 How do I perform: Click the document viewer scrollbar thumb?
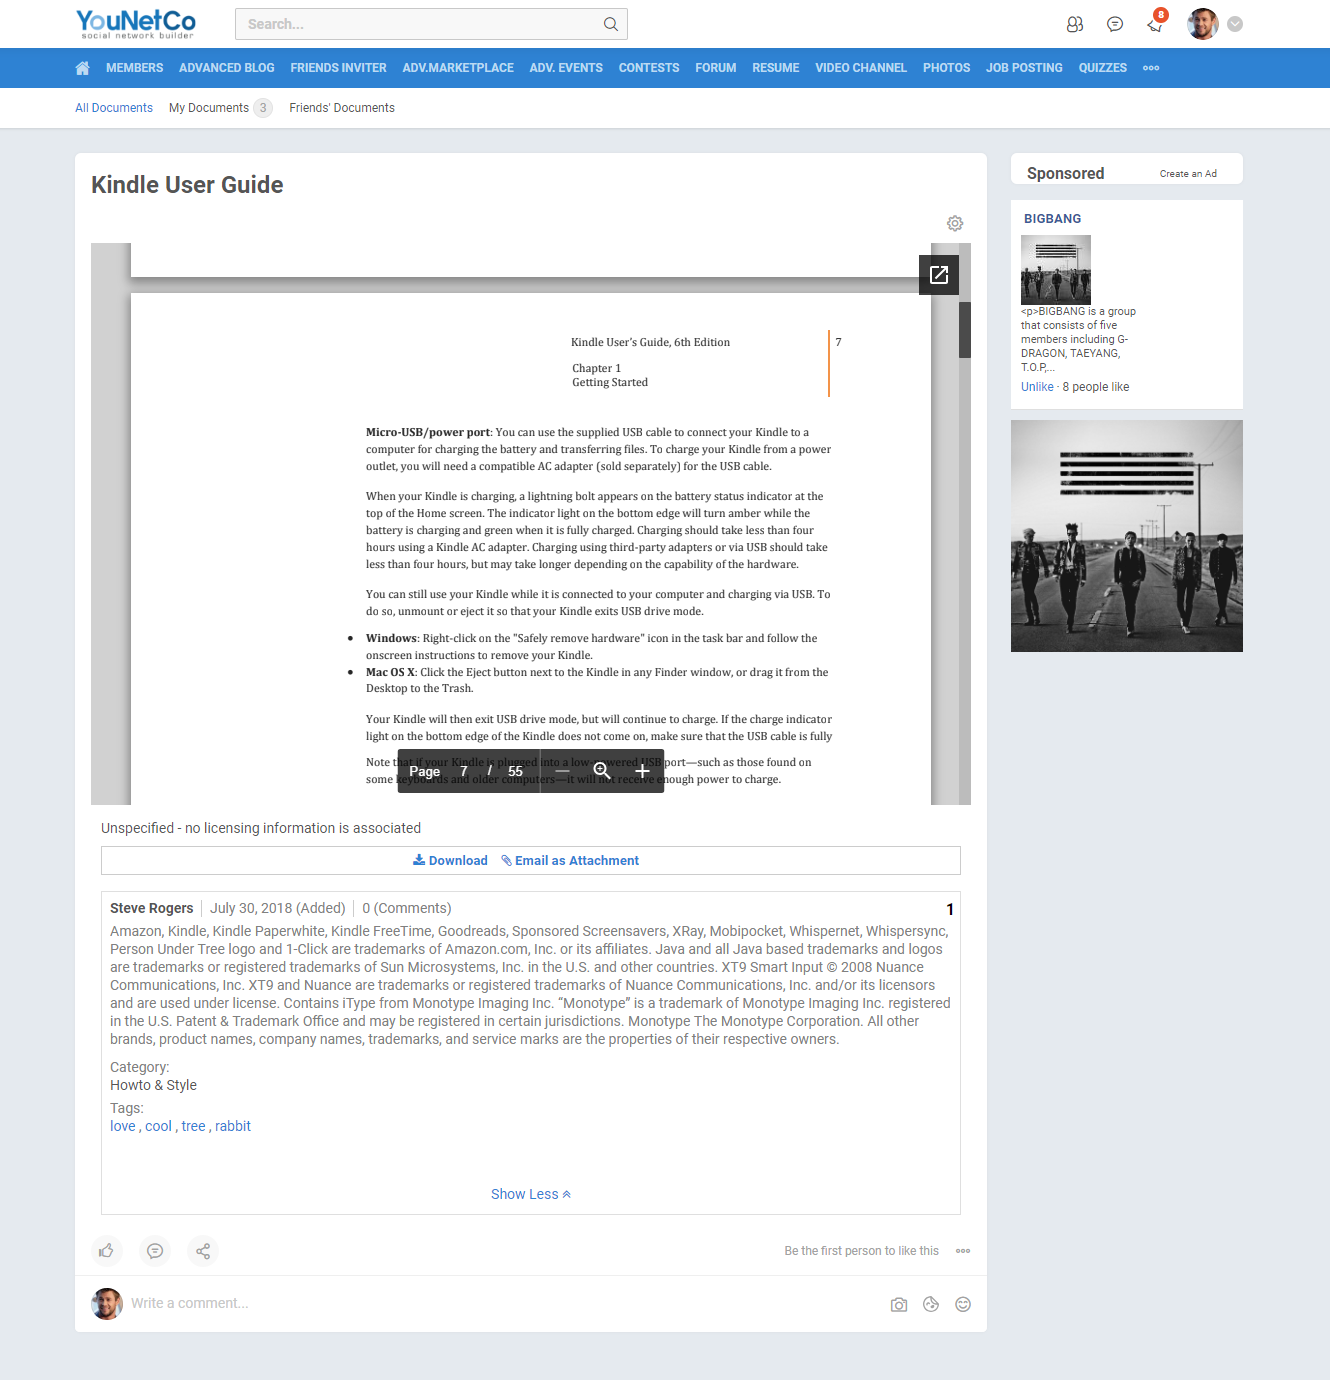(x=965, y=329)
